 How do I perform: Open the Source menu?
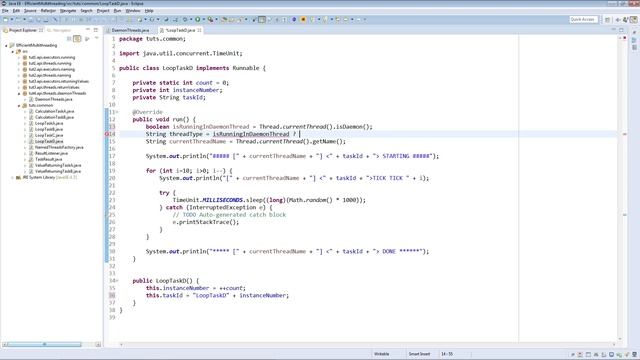click(x=30, y=11)
